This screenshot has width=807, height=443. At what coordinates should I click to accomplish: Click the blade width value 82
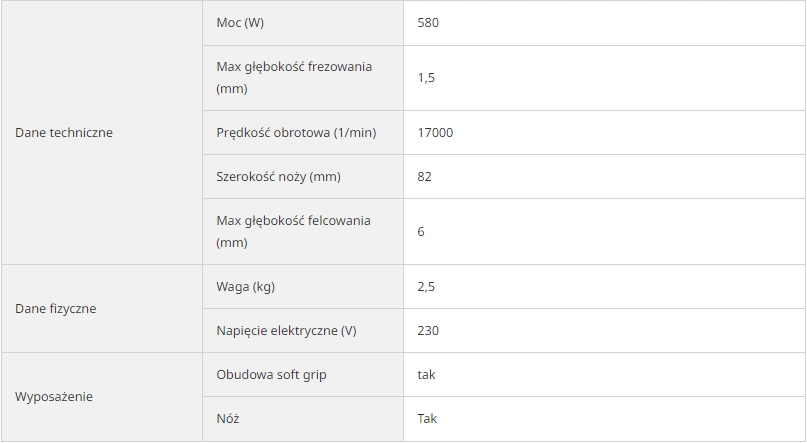[424, 176]
